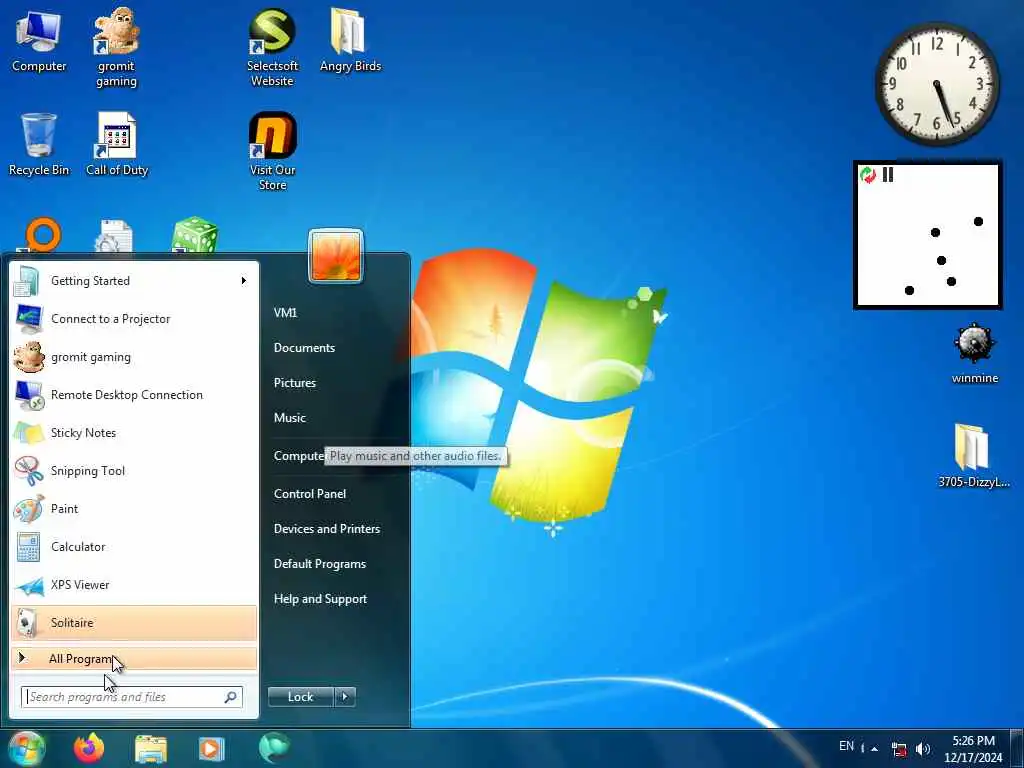Open Default Programs

319,564
